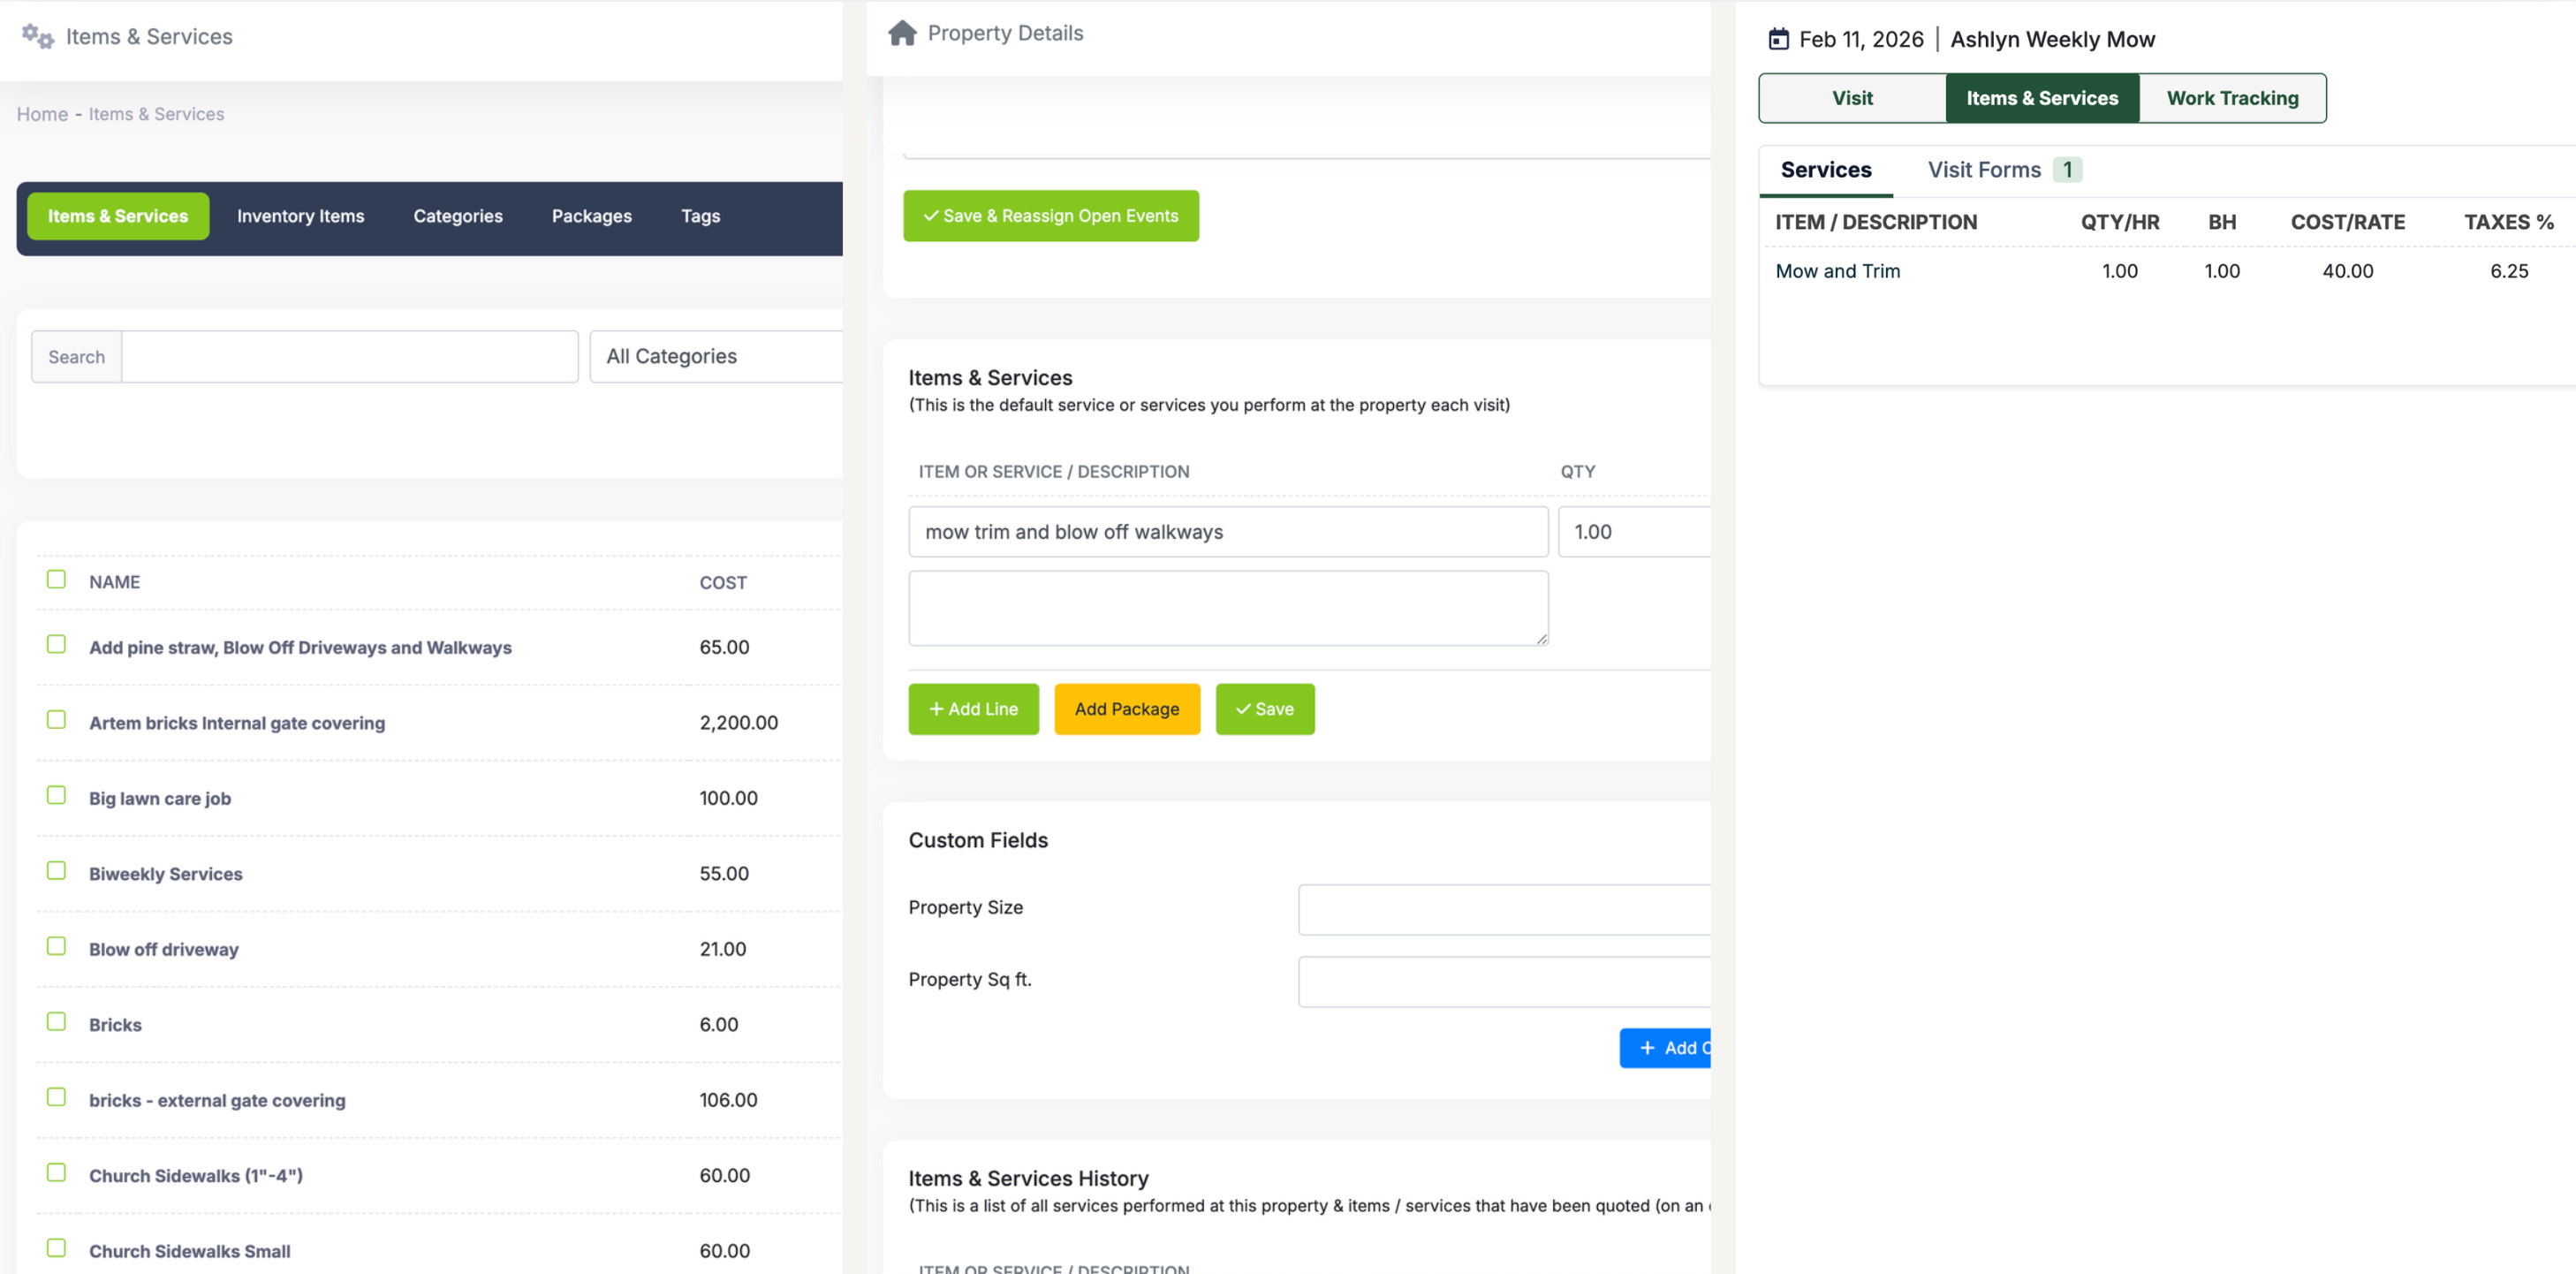Open the Home breadcrumb link

pos(41,114)
